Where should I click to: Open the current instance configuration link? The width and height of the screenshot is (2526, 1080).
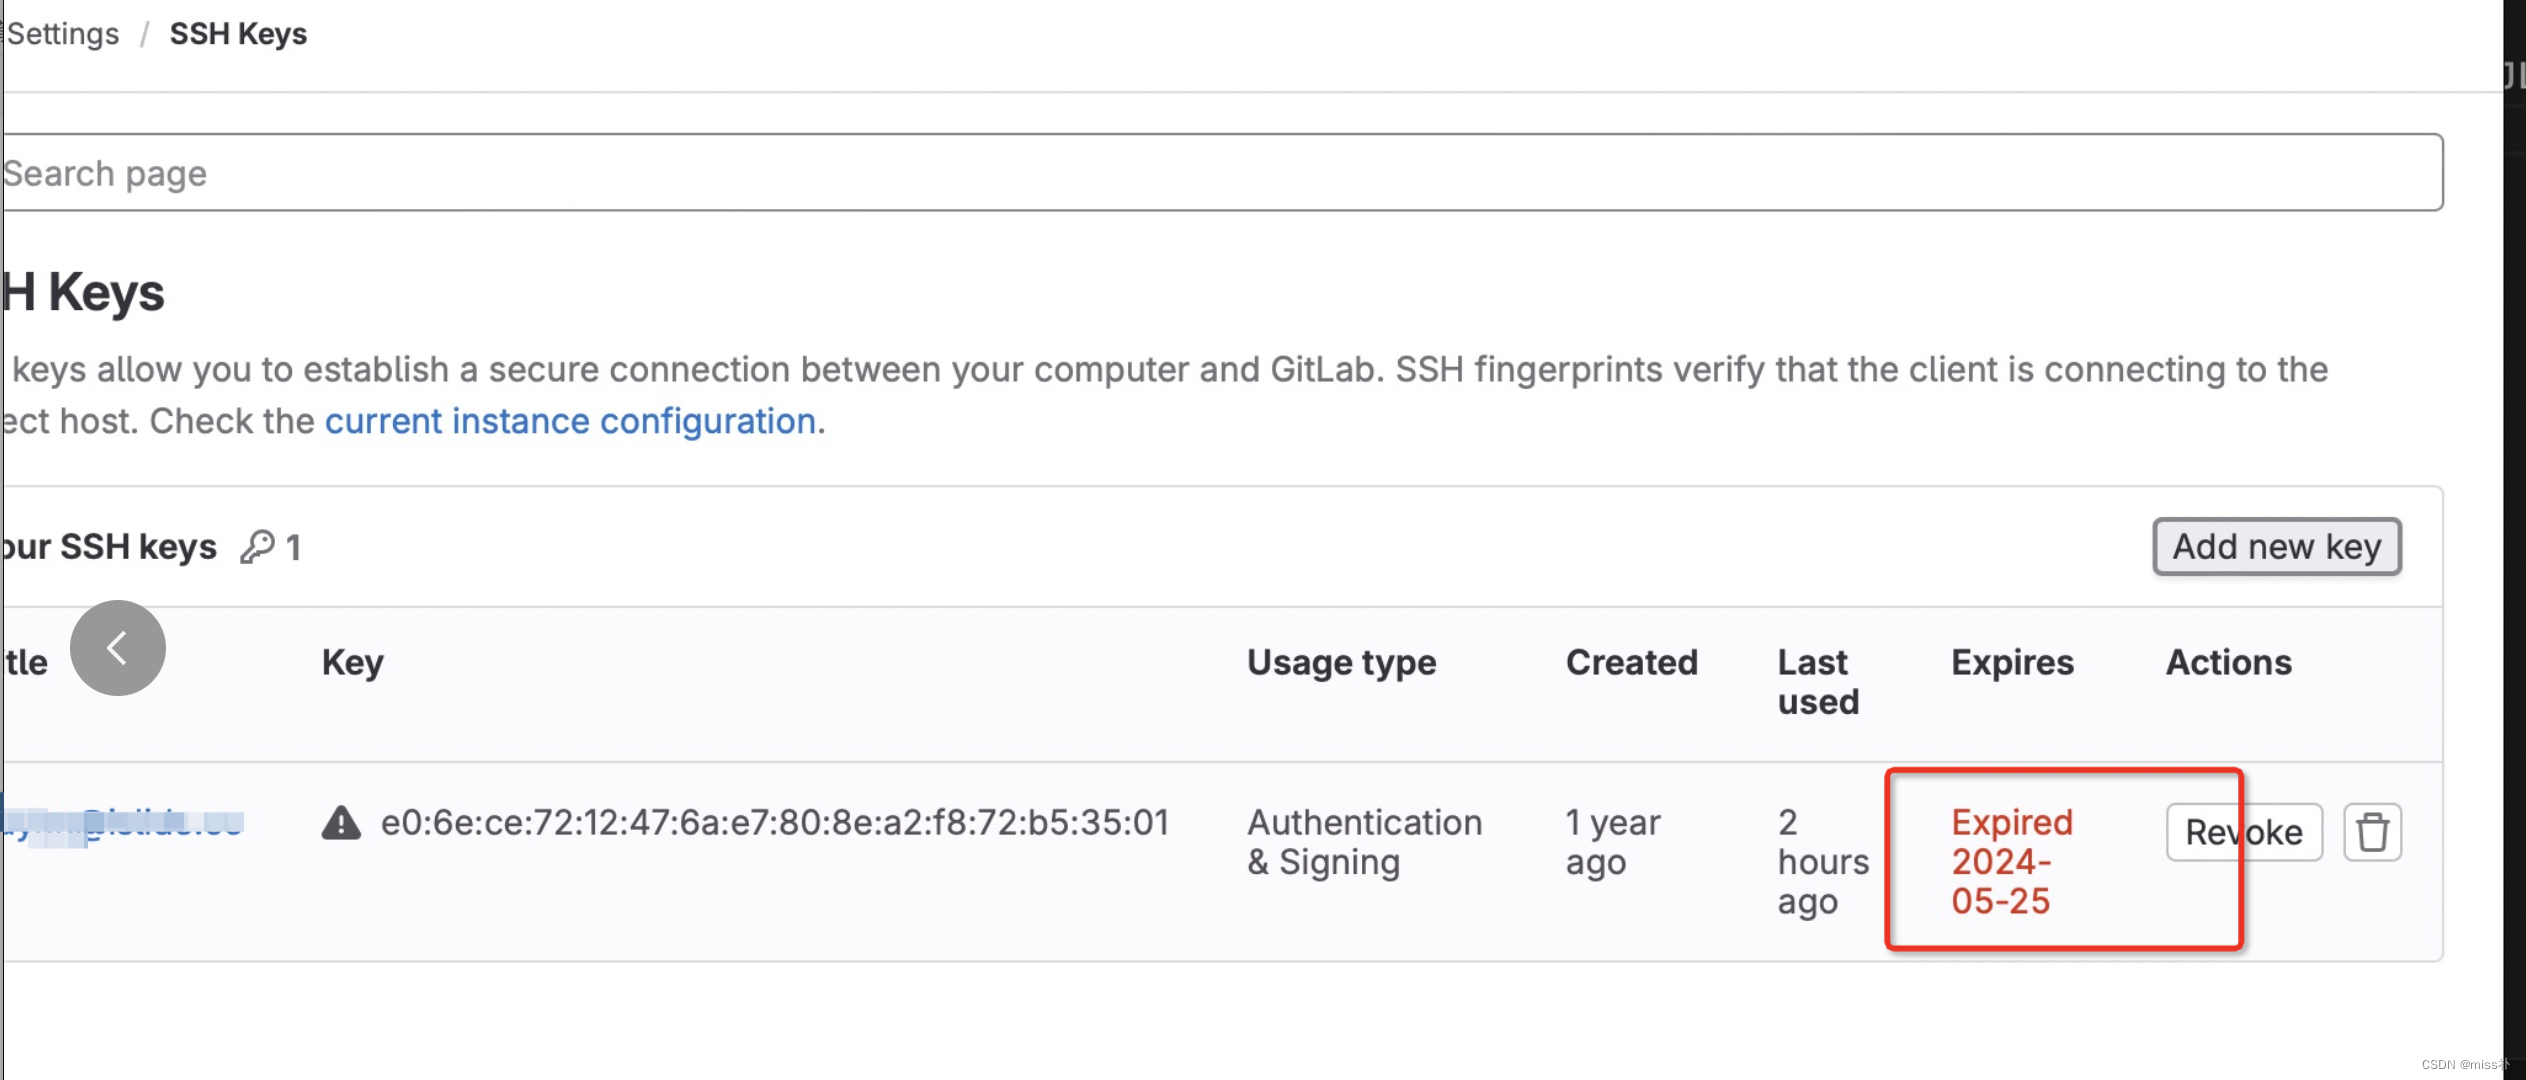click(x=570, y=421)
